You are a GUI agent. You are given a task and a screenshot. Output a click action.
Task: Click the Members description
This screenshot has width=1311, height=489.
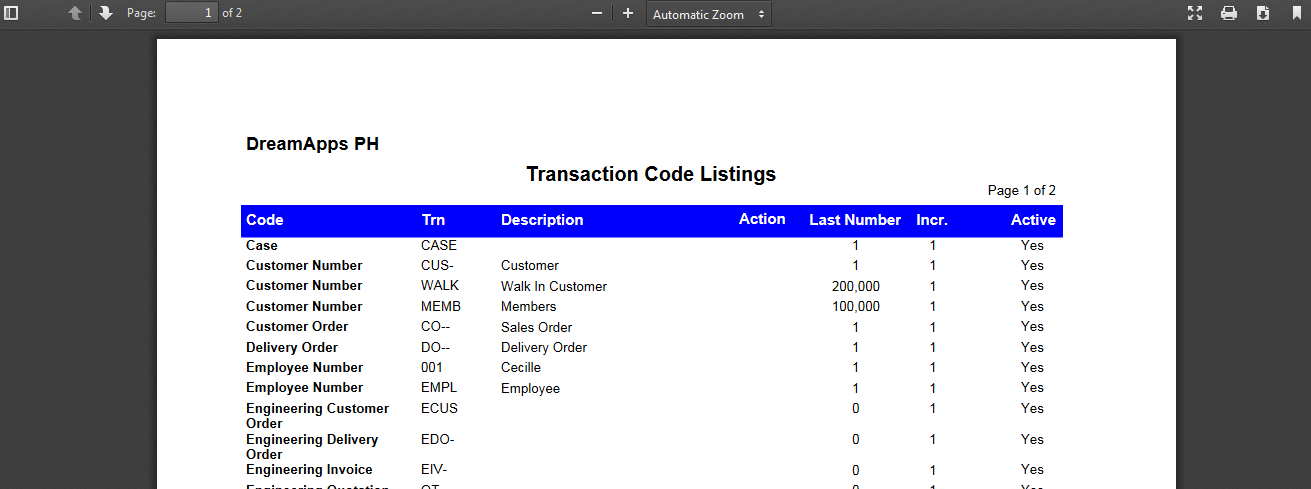tap(528, 307)
